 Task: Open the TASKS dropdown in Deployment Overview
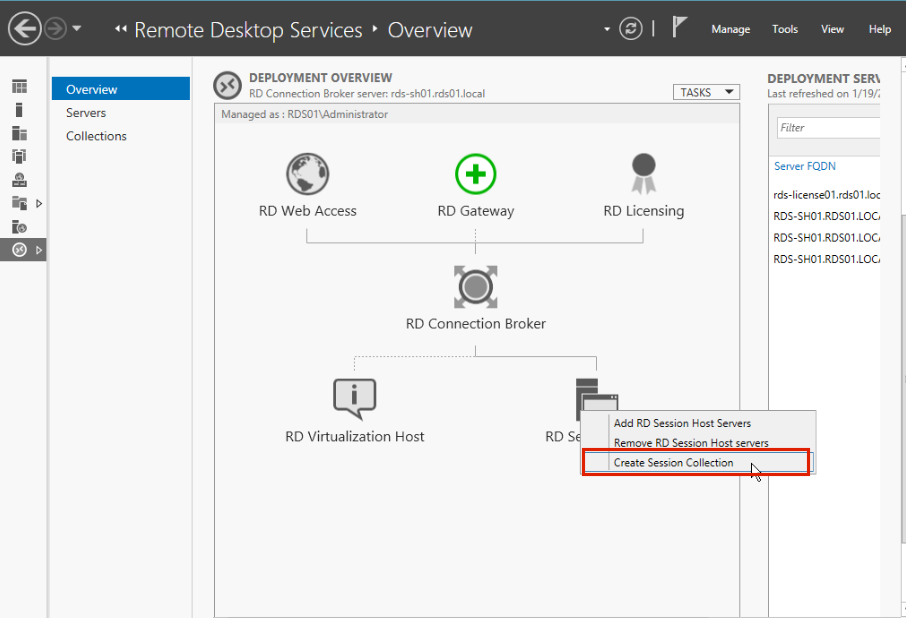pyautogui.click(x=706, y=92)
